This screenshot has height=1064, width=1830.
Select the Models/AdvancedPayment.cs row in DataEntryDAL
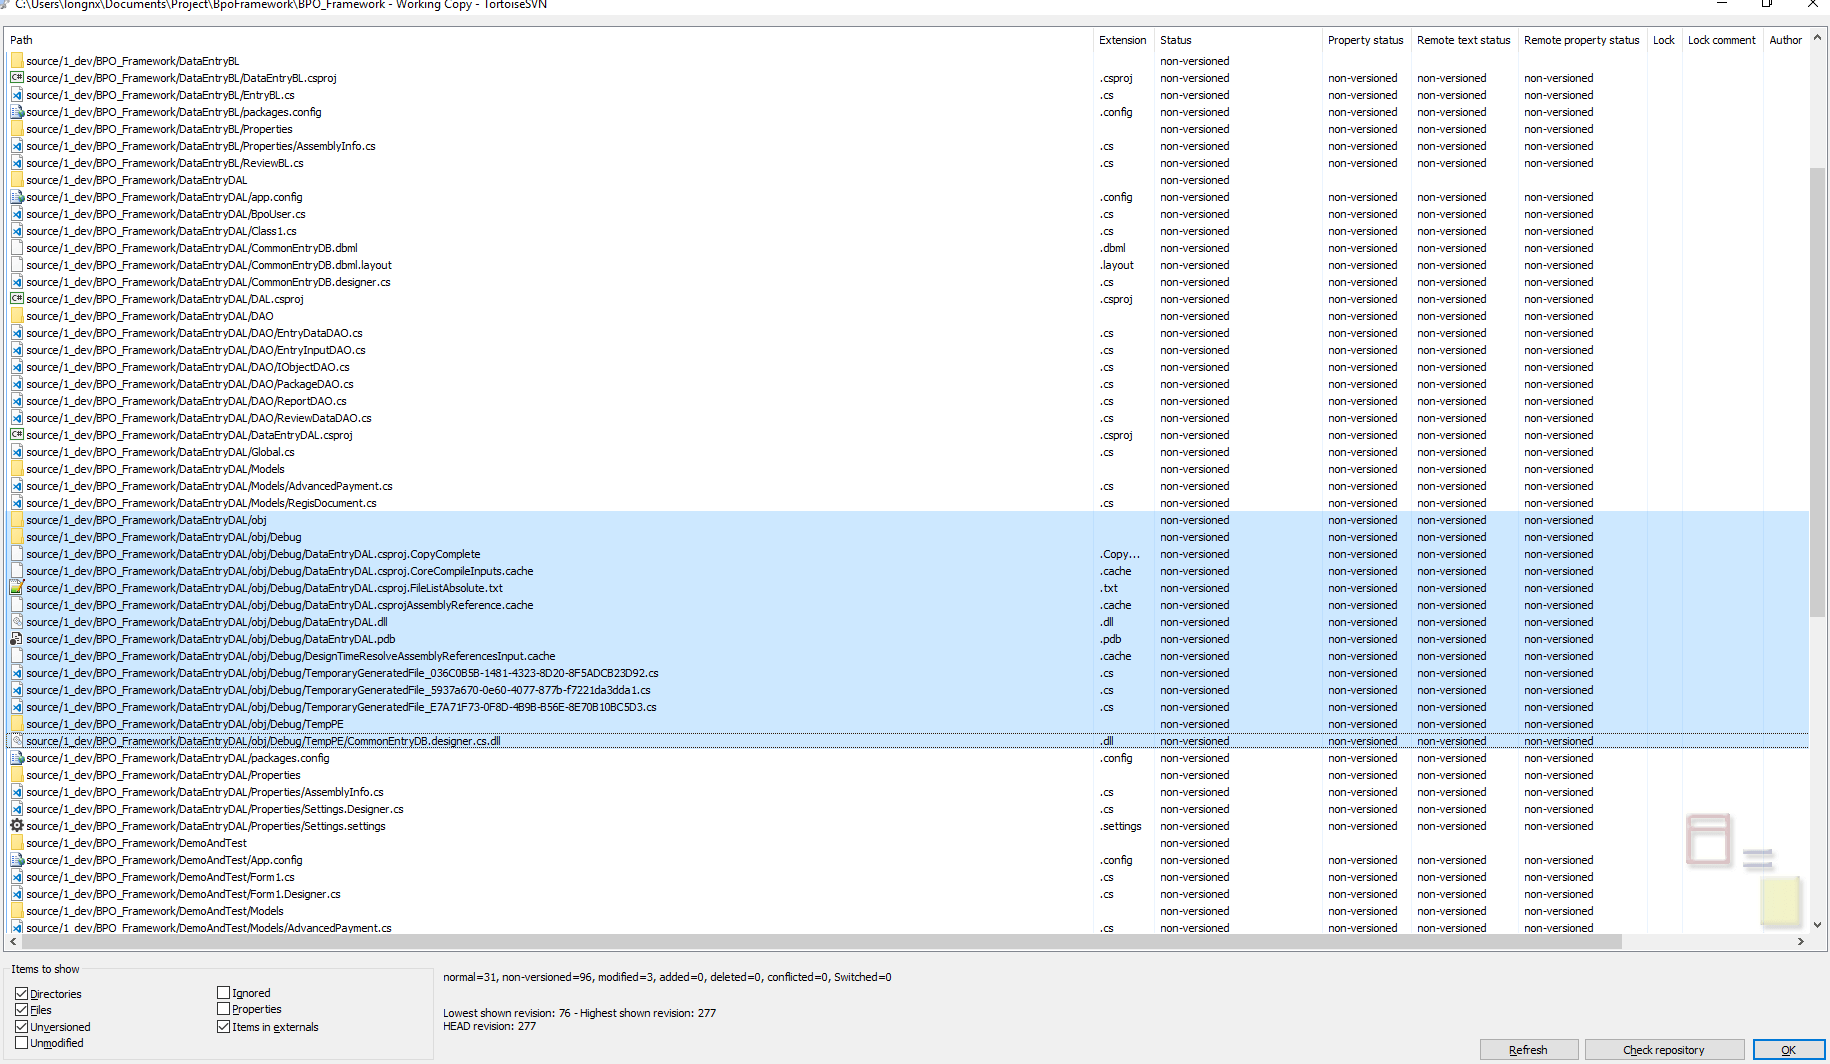907,486
